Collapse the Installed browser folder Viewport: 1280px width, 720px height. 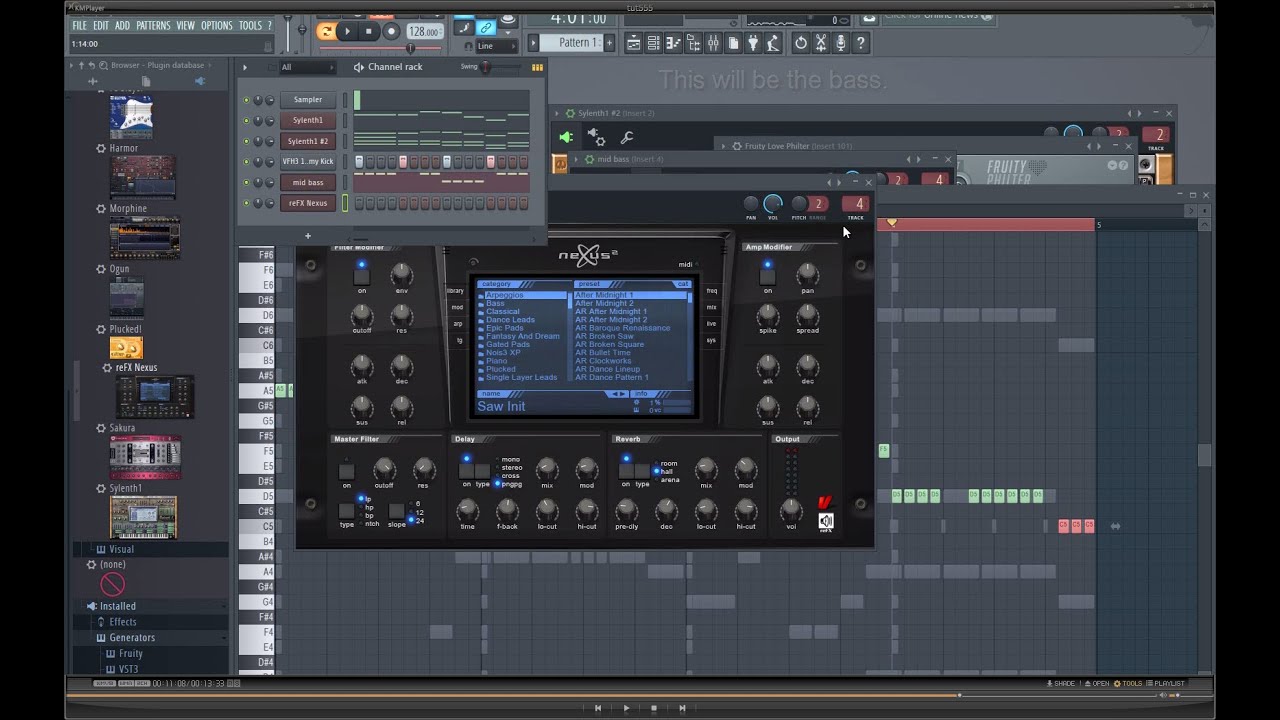(x=116, y=606)
